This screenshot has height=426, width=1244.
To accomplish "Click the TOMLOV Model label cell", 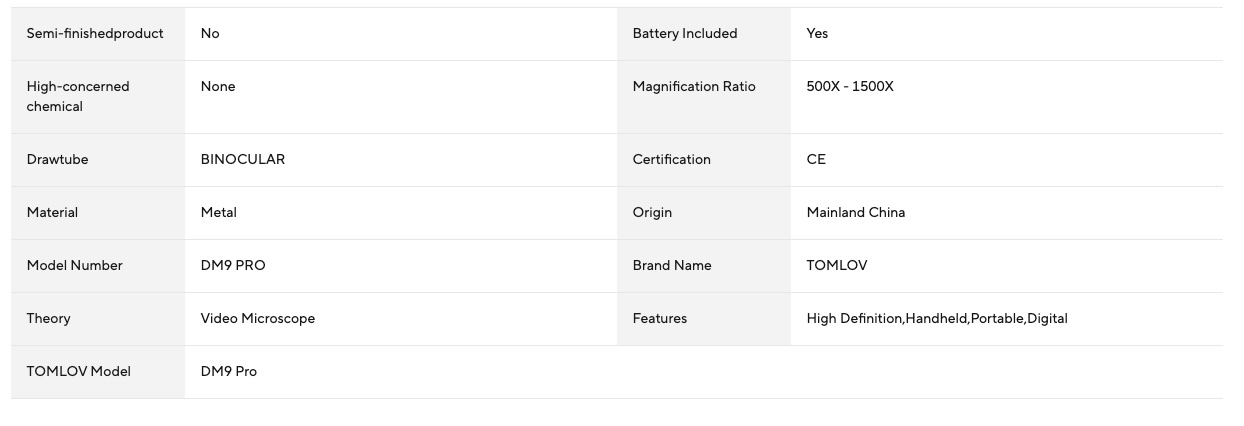I will [98, 372].
